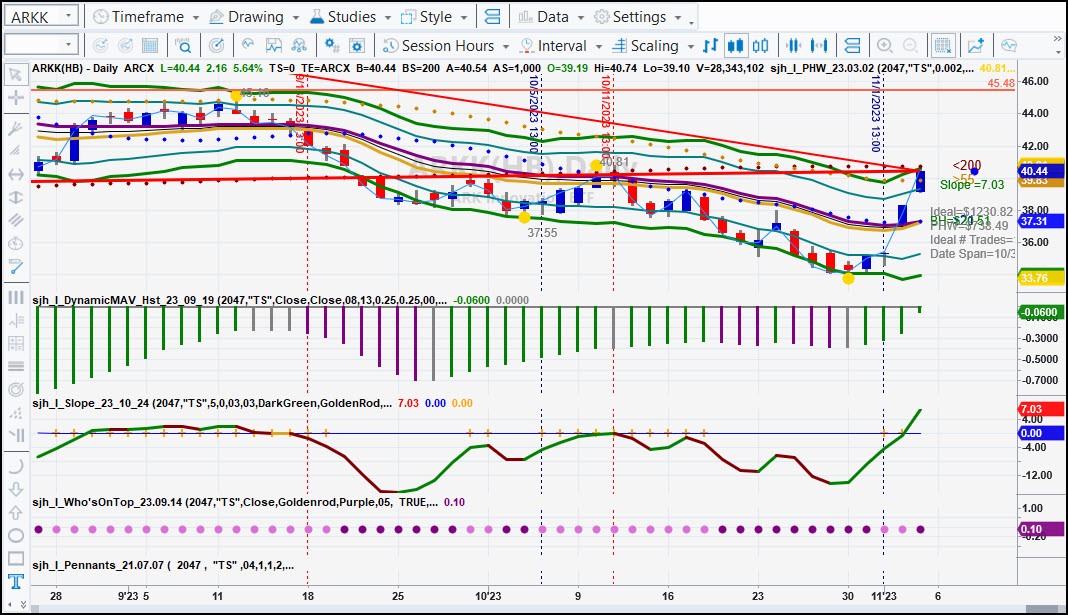Expand the drawing sidebar overflow chevron

23,605
